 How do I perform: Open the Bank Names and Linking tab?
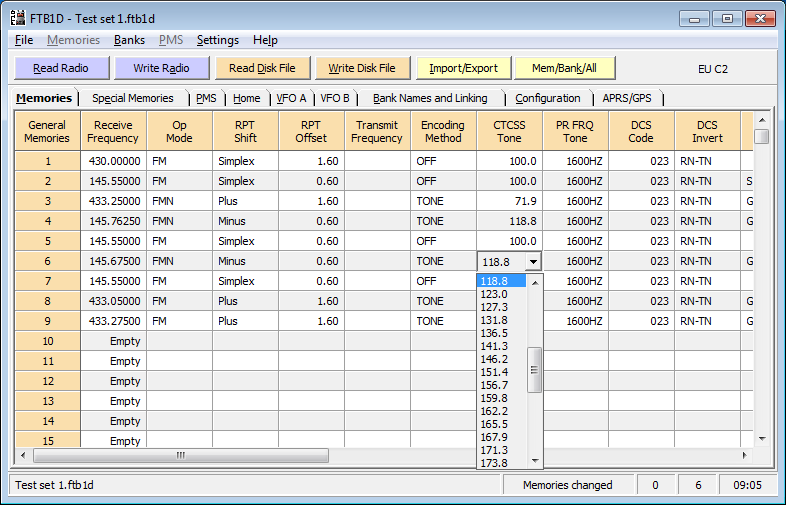tap(430, 98)
